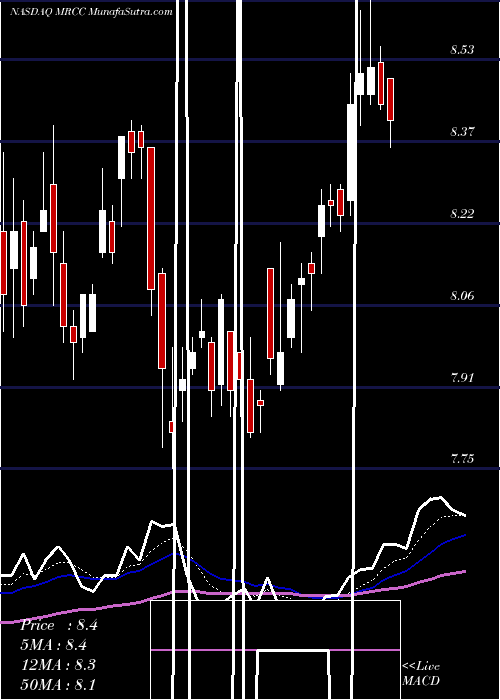The width and height of the screenshot is (500, 700).
Task: Click the 8.53 price axis label
Action: [462, 50]
